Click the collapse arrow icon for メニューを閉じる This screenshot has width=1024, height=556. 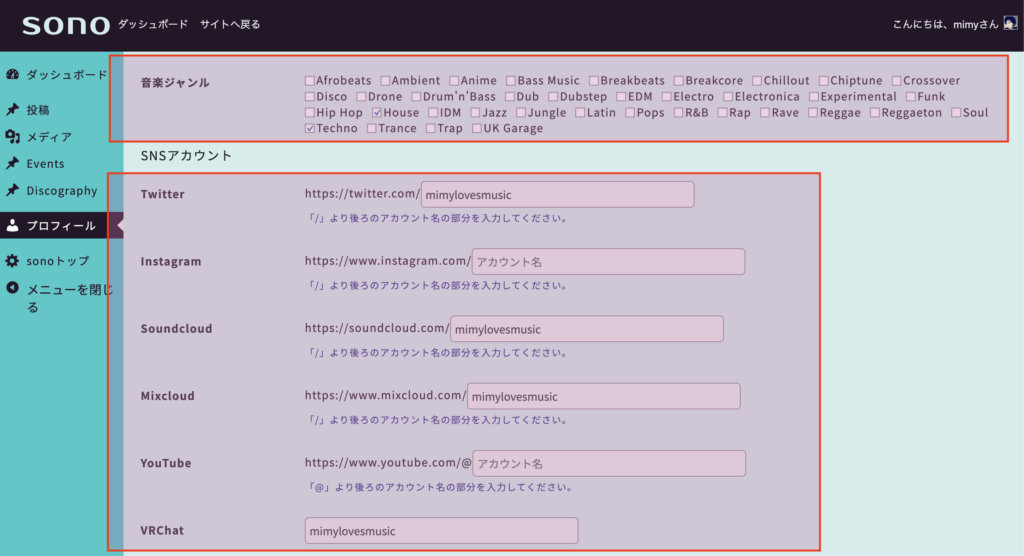pos(12,289)
